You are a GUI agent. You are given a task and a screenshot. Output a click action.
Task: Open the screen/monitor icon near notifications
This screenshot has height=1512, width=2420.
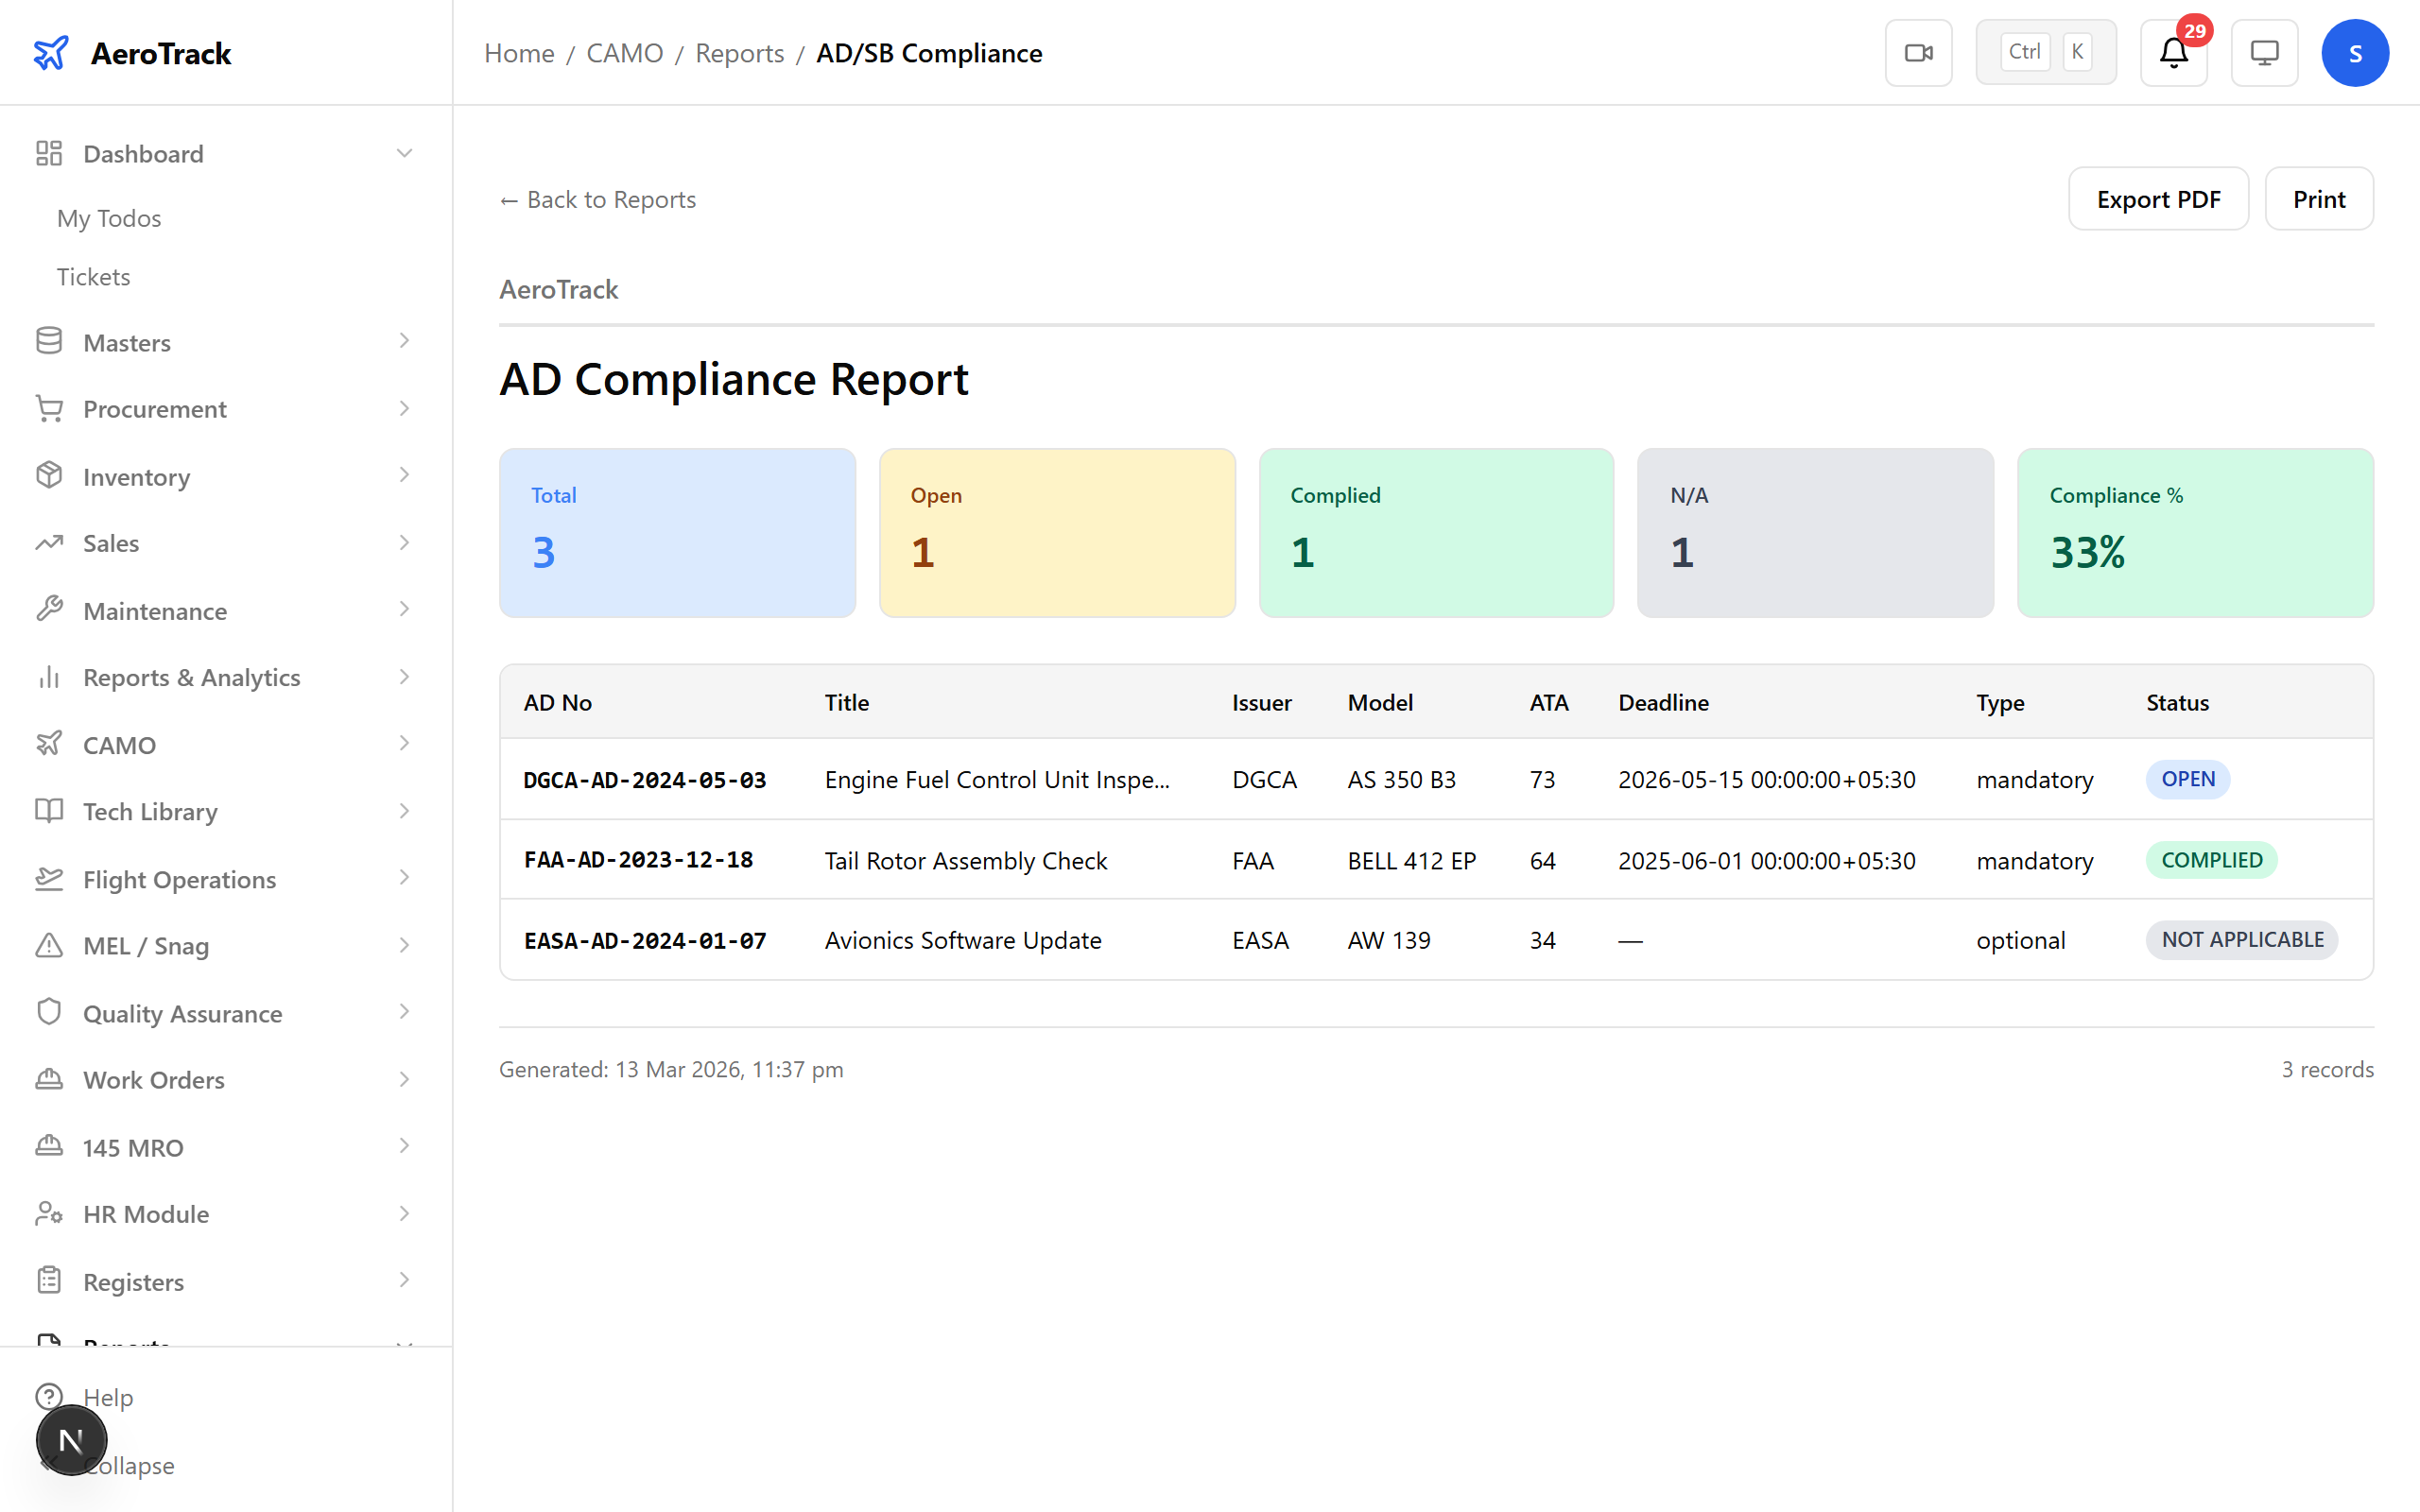pos(2264,52)
